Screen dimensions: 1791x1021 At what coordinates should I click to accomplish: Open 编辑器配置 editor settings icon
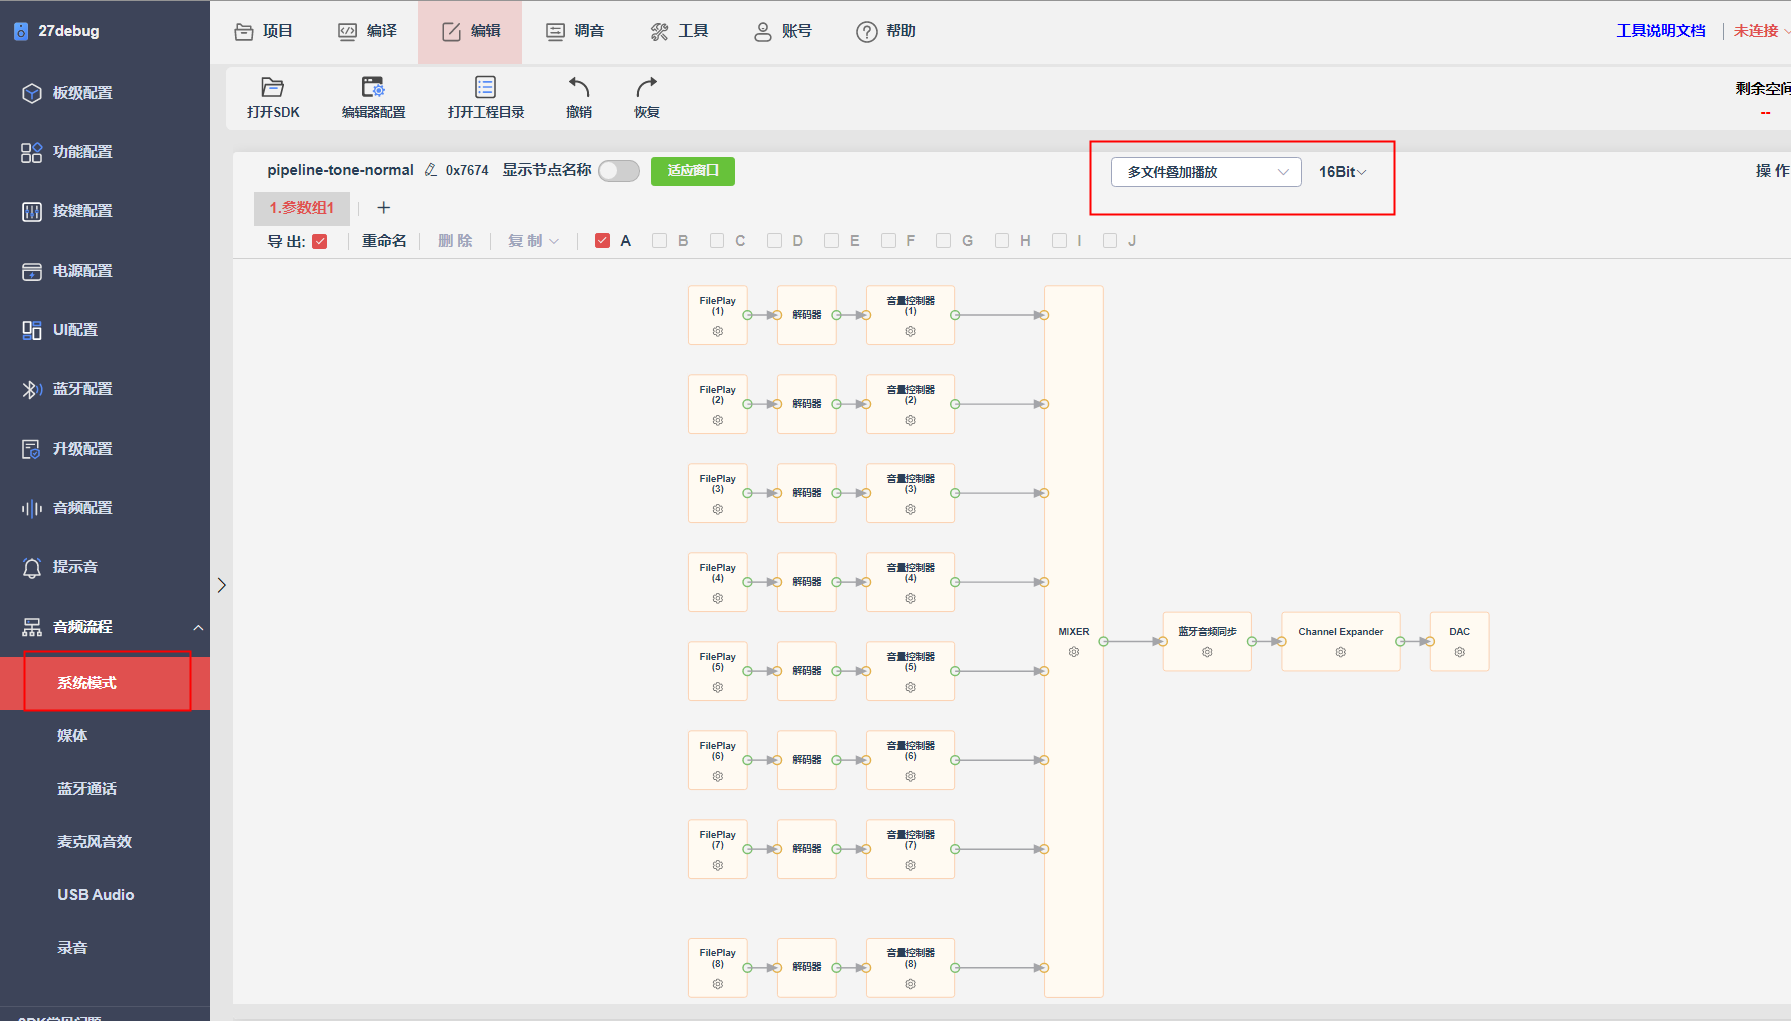[373, 87]
